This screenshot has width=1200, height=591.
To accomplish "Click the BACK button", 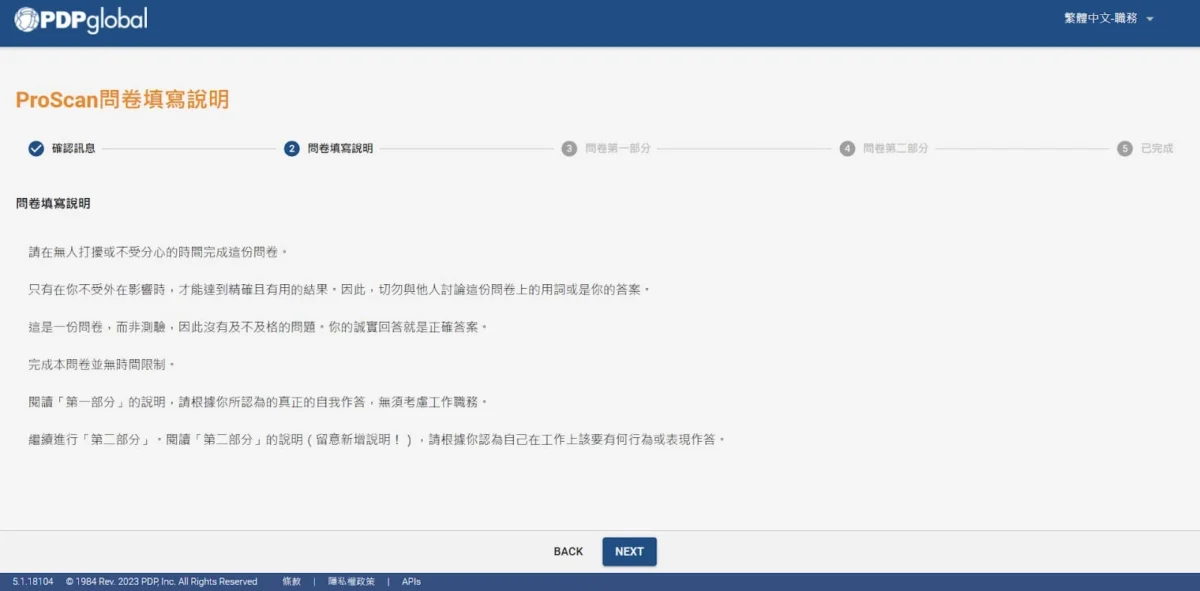I will coord(568,552).
